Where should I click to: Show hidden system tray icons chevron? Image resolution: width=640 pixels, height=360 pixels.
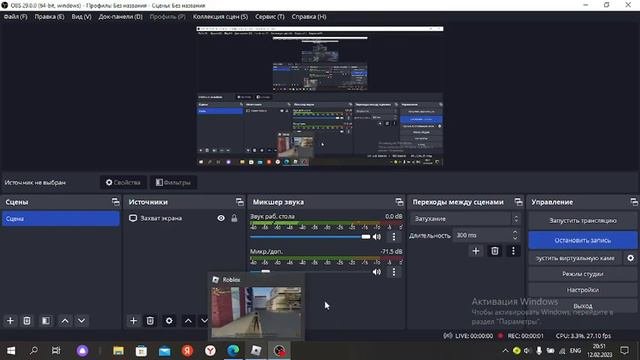point(505,351)
